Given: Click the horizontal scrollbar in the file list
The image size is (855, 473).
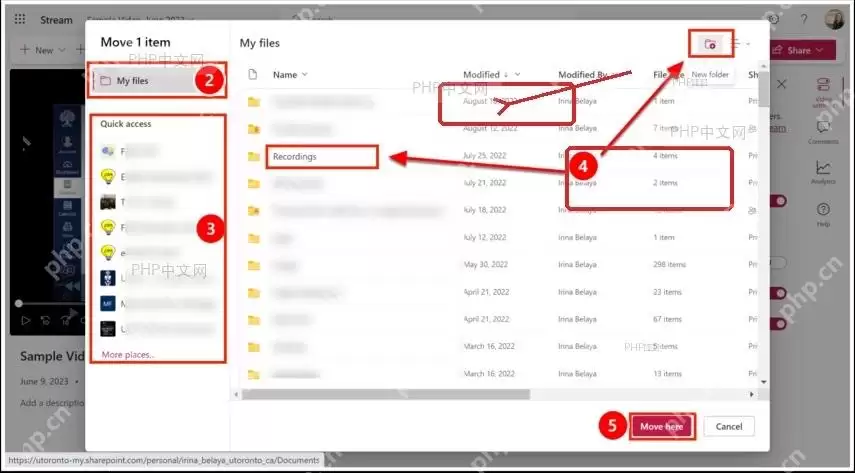Looking at the screenshot, I should pos(386,394).
